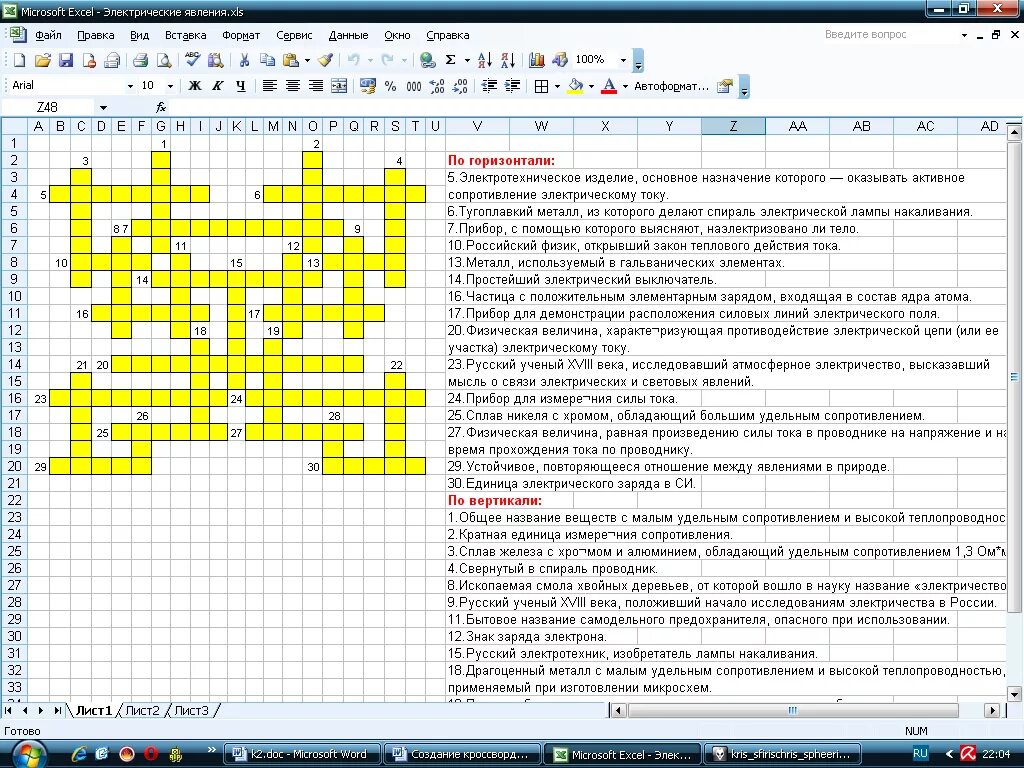Screen dimensions: 1024x768
Task: Click the horizontal scrollbar thumb
Action: click(792, 711)
